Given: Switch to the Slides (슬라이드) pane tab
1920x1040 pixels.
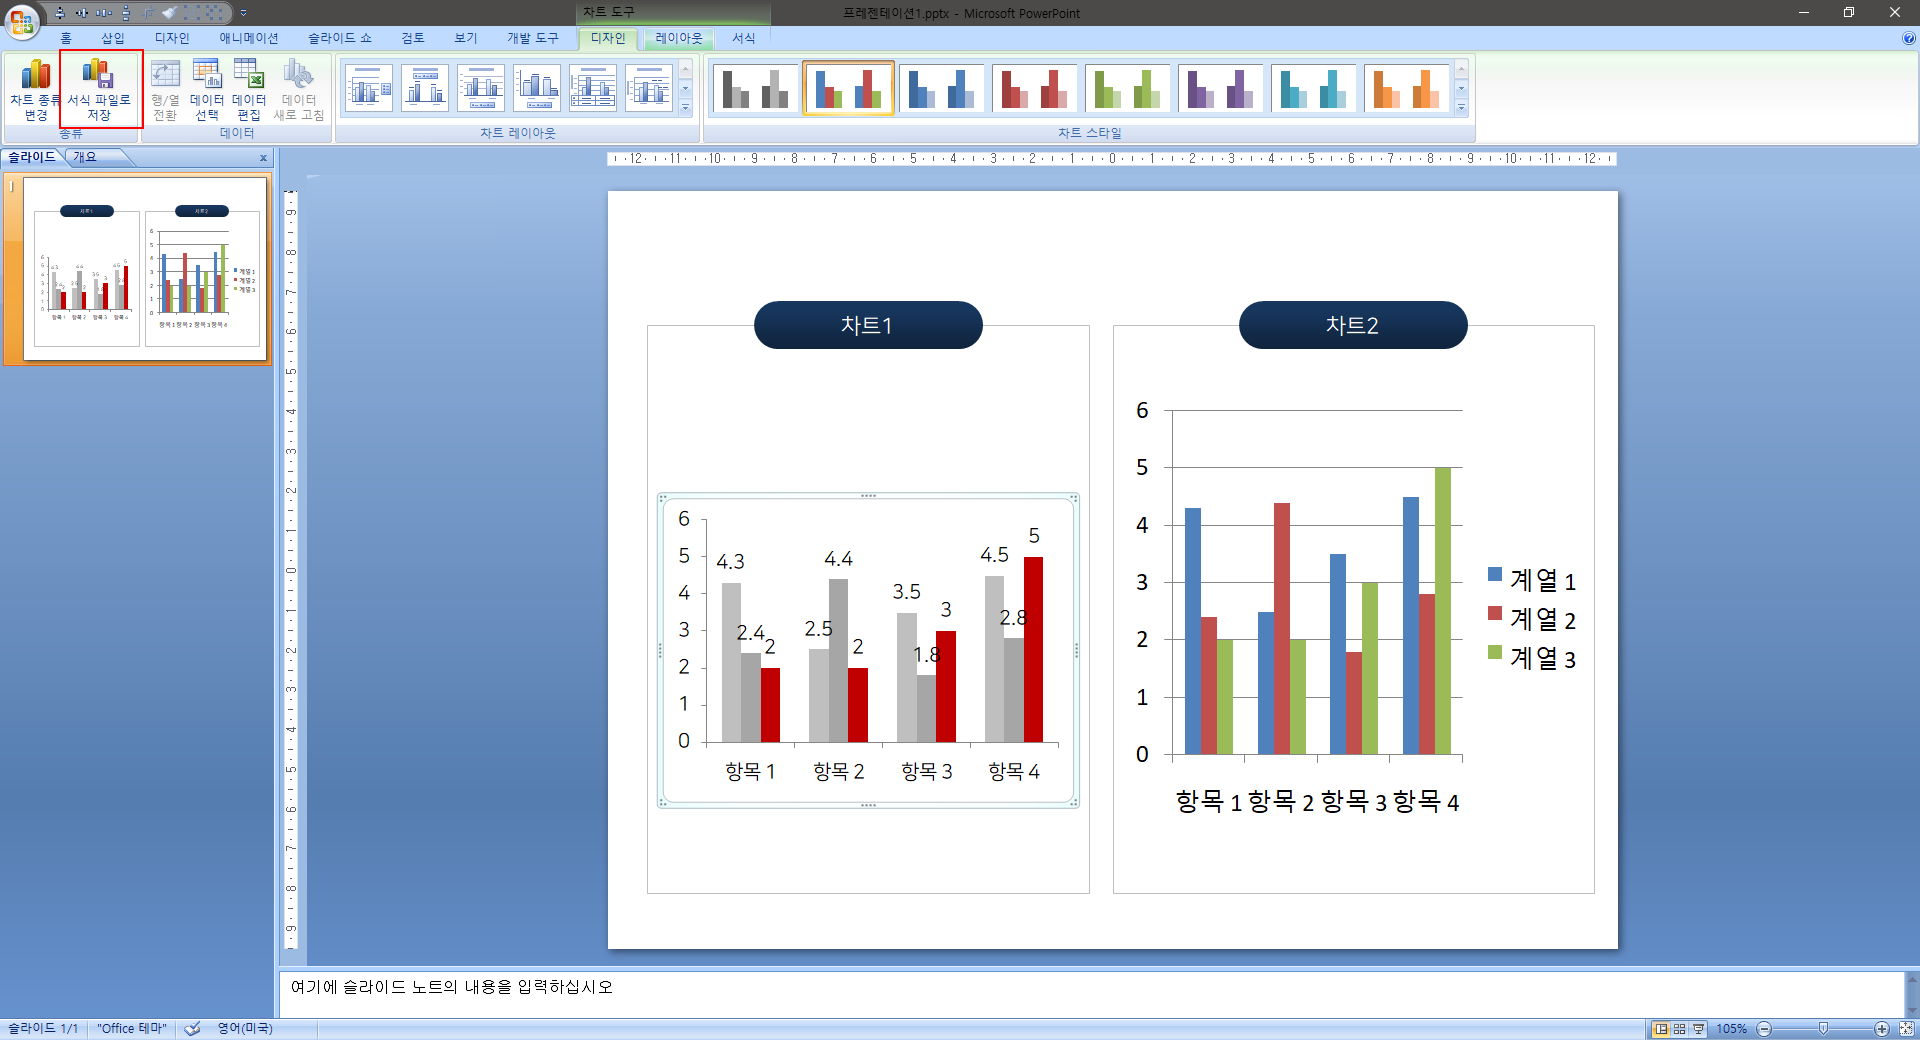Looking at the screenshot, I should coord(32,157).
